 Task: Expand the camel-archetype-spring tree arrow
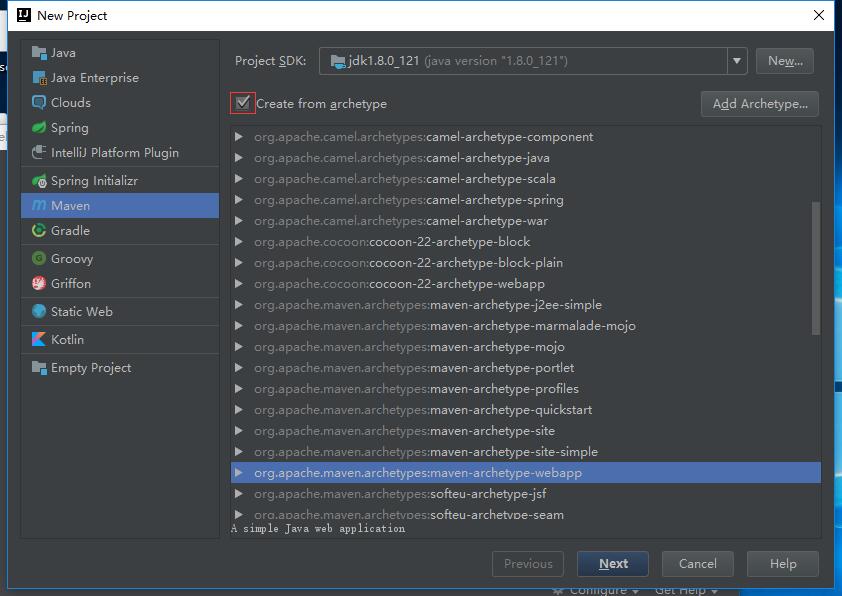[238, 200]
